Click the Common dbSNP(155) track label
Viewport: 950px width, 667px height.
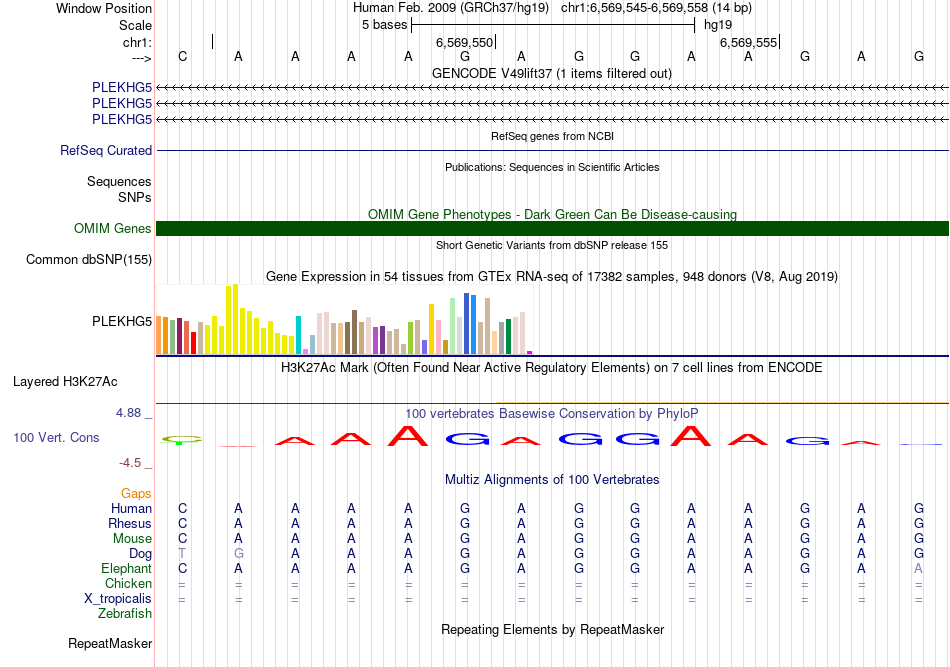click(x=89, y=259)
